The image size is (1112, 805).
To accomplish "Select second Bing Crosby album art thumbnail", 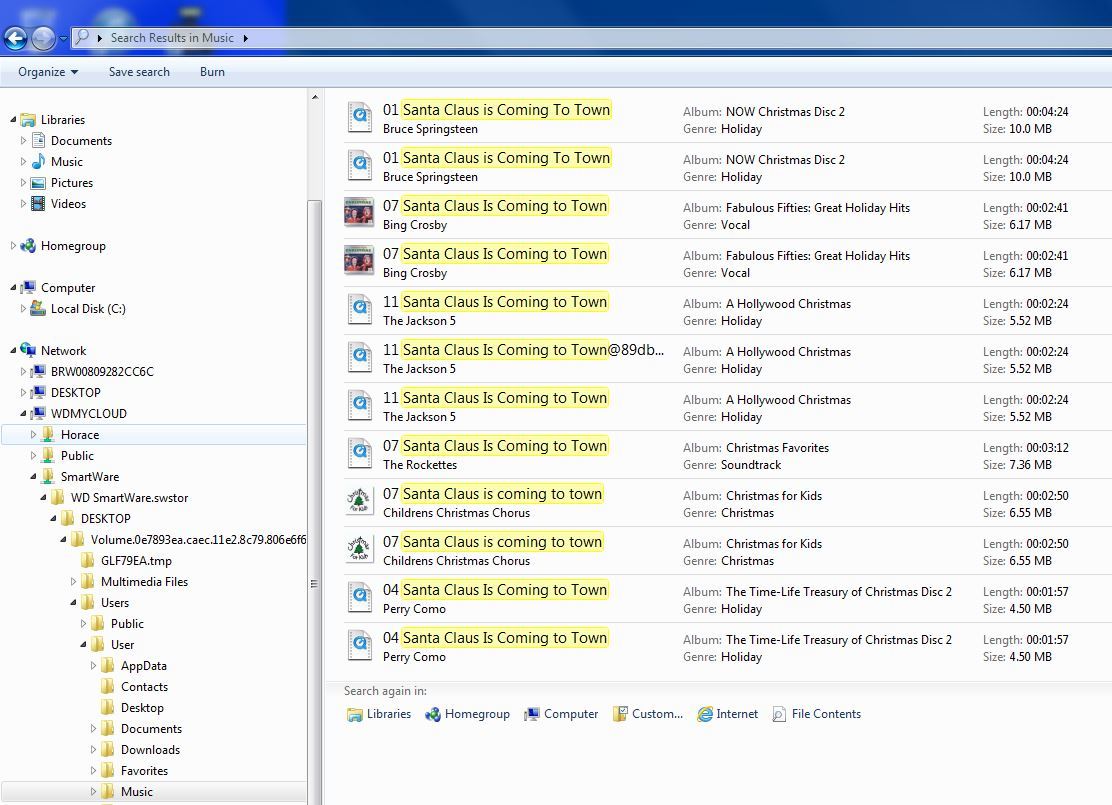I will click(359, 260).
